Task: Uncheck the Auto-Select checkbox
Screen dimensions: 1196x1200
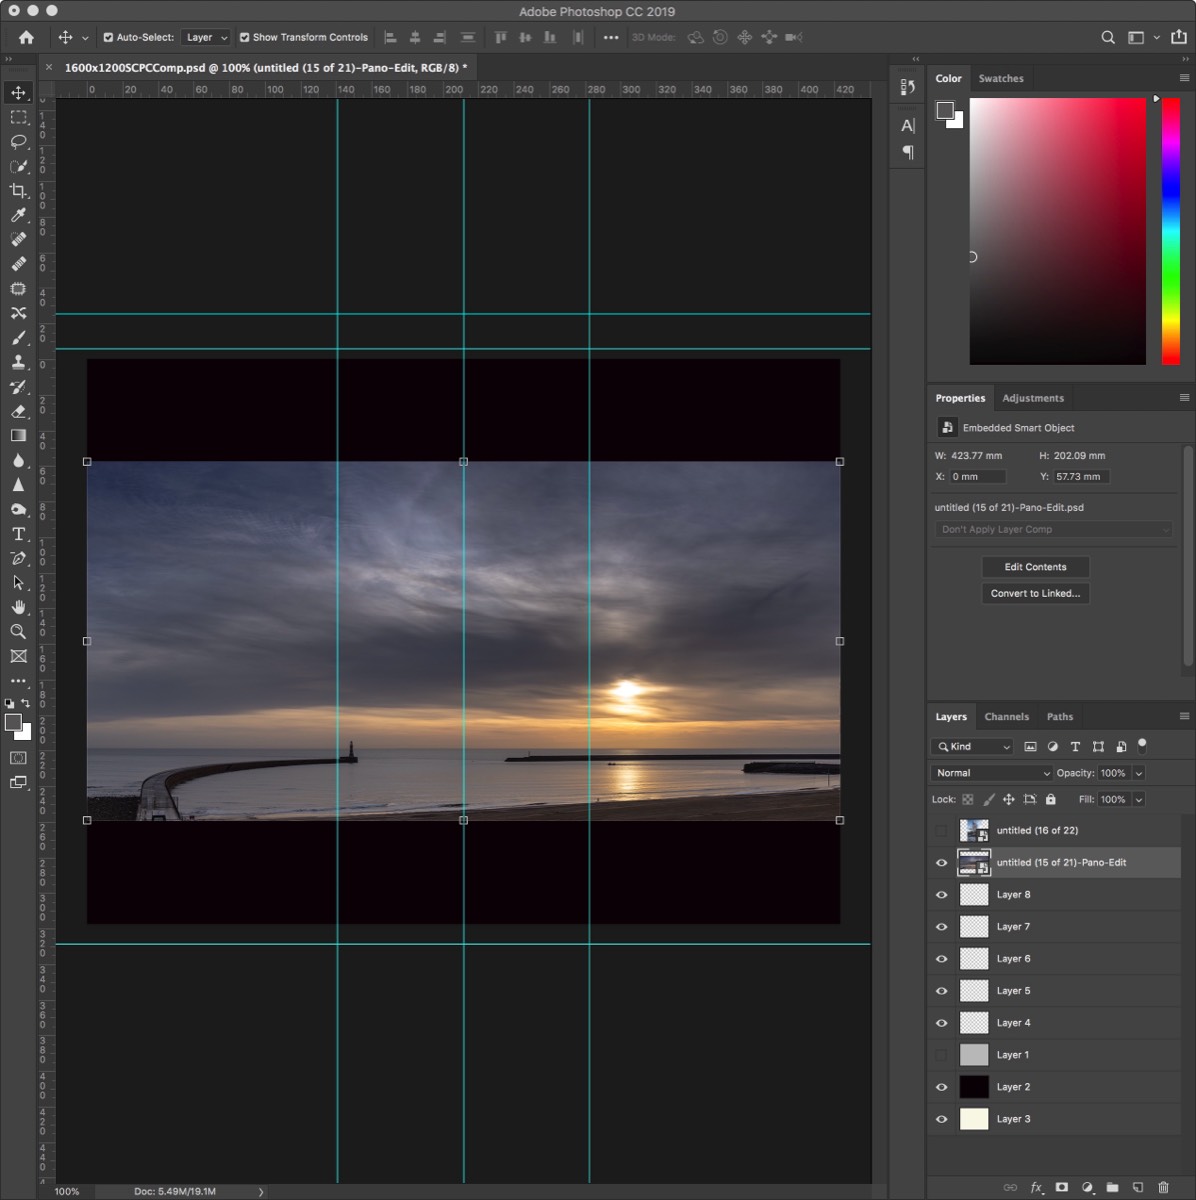Action: pos(108,38)
